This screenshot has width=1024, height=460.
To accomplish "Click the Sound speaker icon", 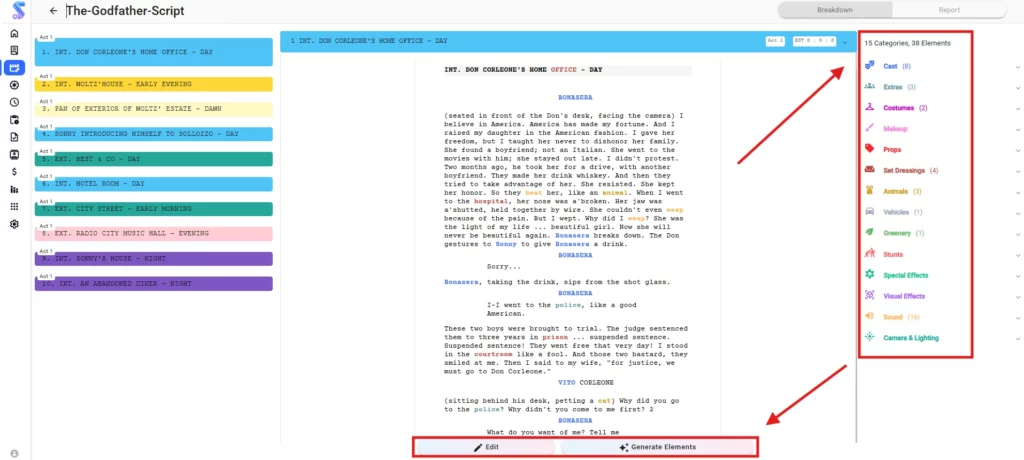I will point(869,316).
